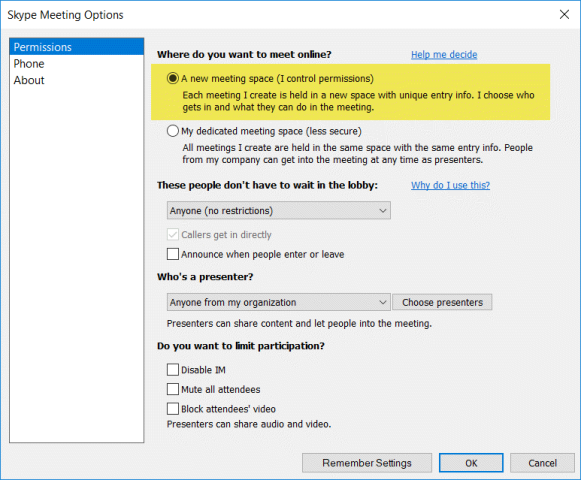Choose 'My dedicated meeting space' radio option
Viewport: 581px width, 480px height.
173,131
